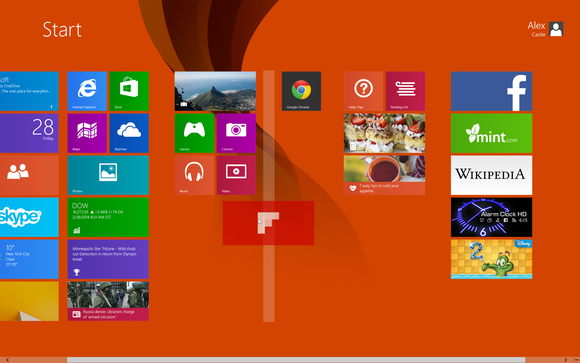Image resolution: width=580 pixels, height=363 pixels.
Task: Click the zoom-out minus button in corner
Action: pyautogui.click(x=577, y=360)
